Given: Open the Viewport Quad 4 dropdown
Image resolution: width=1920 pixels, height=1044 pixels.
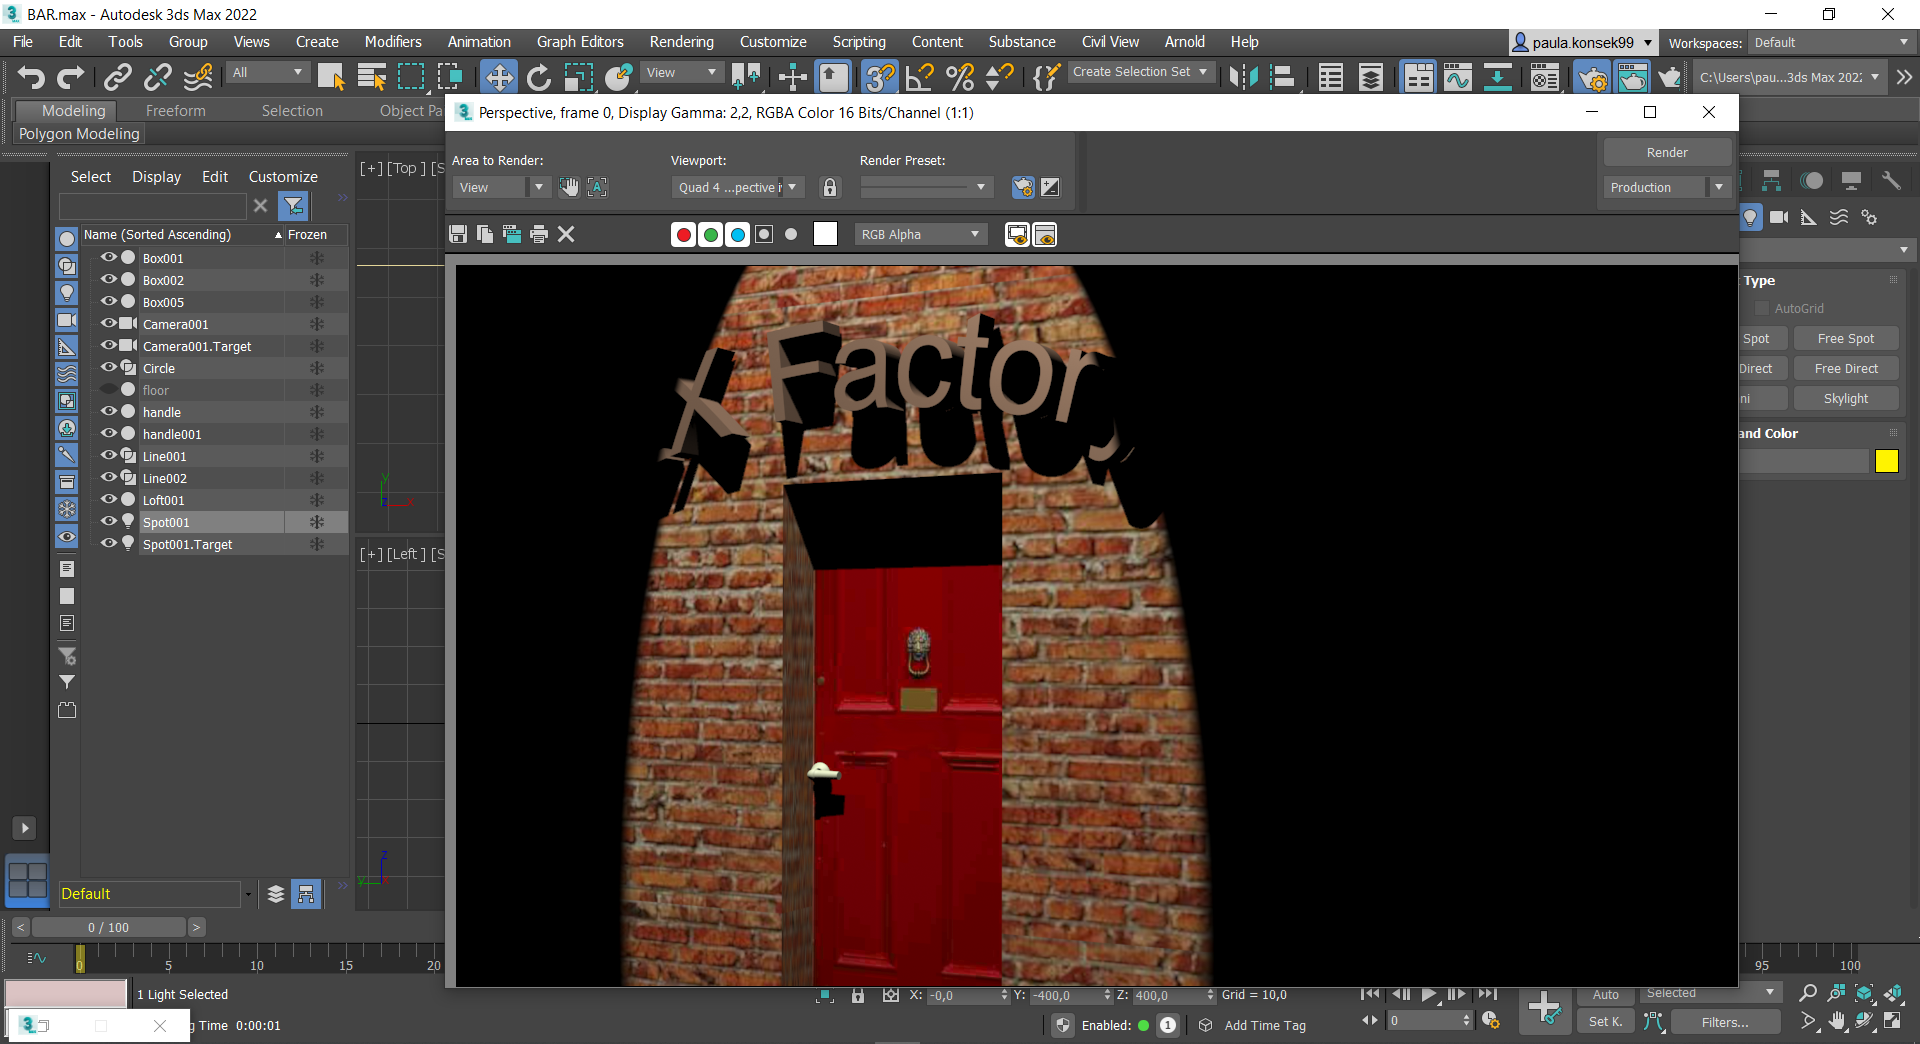Looking at the screenshot, I should pyautogui.click(x=738, y=187).
